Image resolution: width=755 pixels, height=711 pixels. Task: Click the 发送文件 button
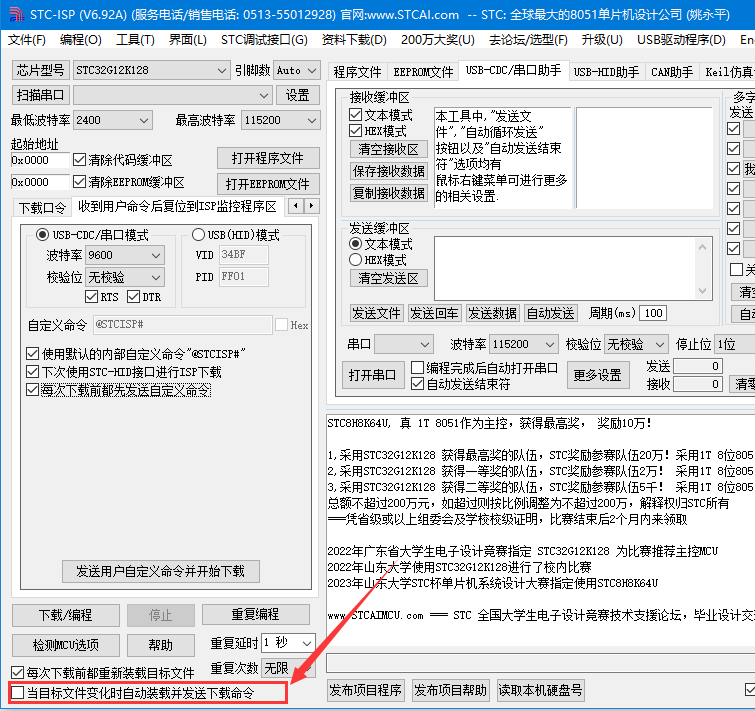point(376,313)
